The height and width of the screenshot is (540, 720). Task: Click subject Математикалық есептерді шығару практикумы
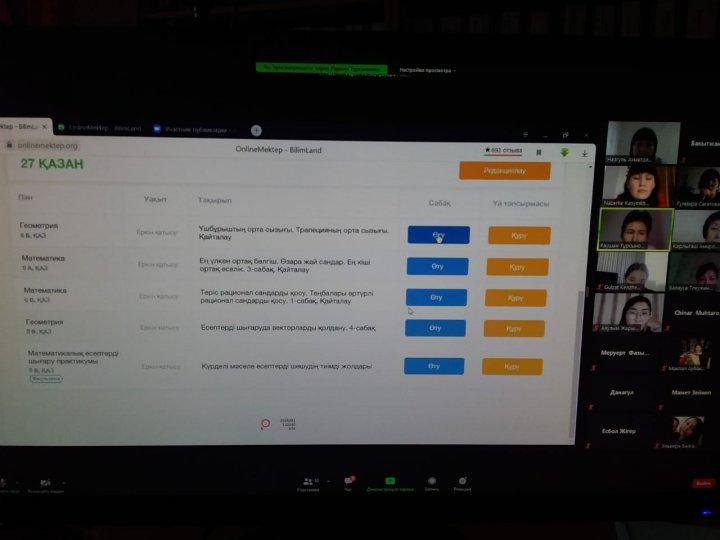(73, 357)
